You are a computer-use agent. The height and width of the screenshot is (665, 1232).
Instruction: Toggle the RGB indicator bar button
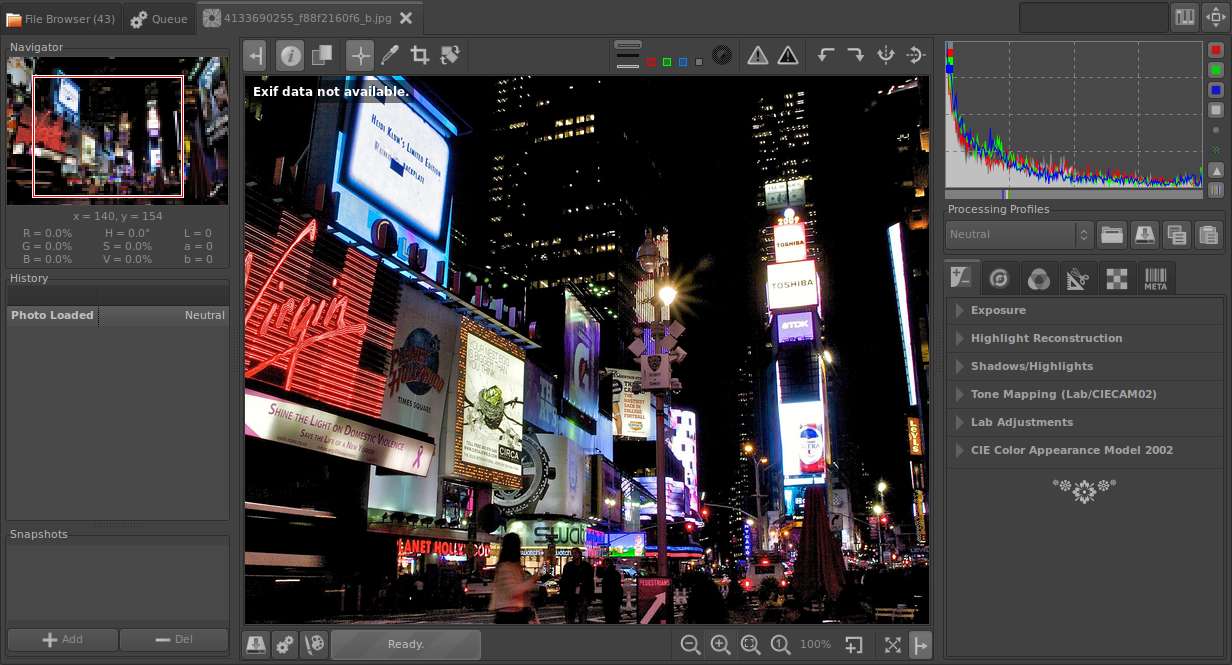(1216, 190)
